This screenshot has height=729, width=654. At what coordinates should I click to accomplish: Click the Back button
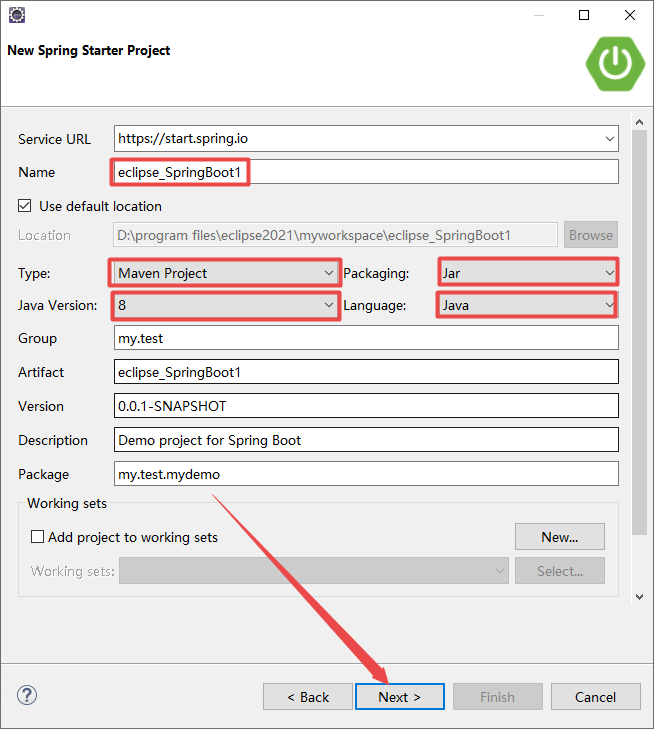coord(308,696)
